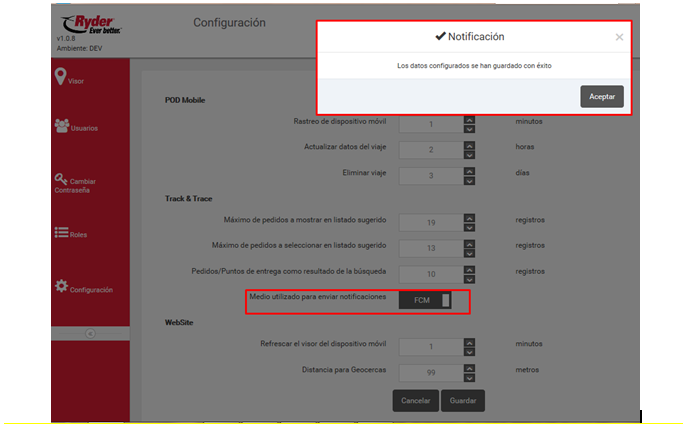
Task: Click the Máximo de pedidos a mostrar field
Action: tap(430, 221)
